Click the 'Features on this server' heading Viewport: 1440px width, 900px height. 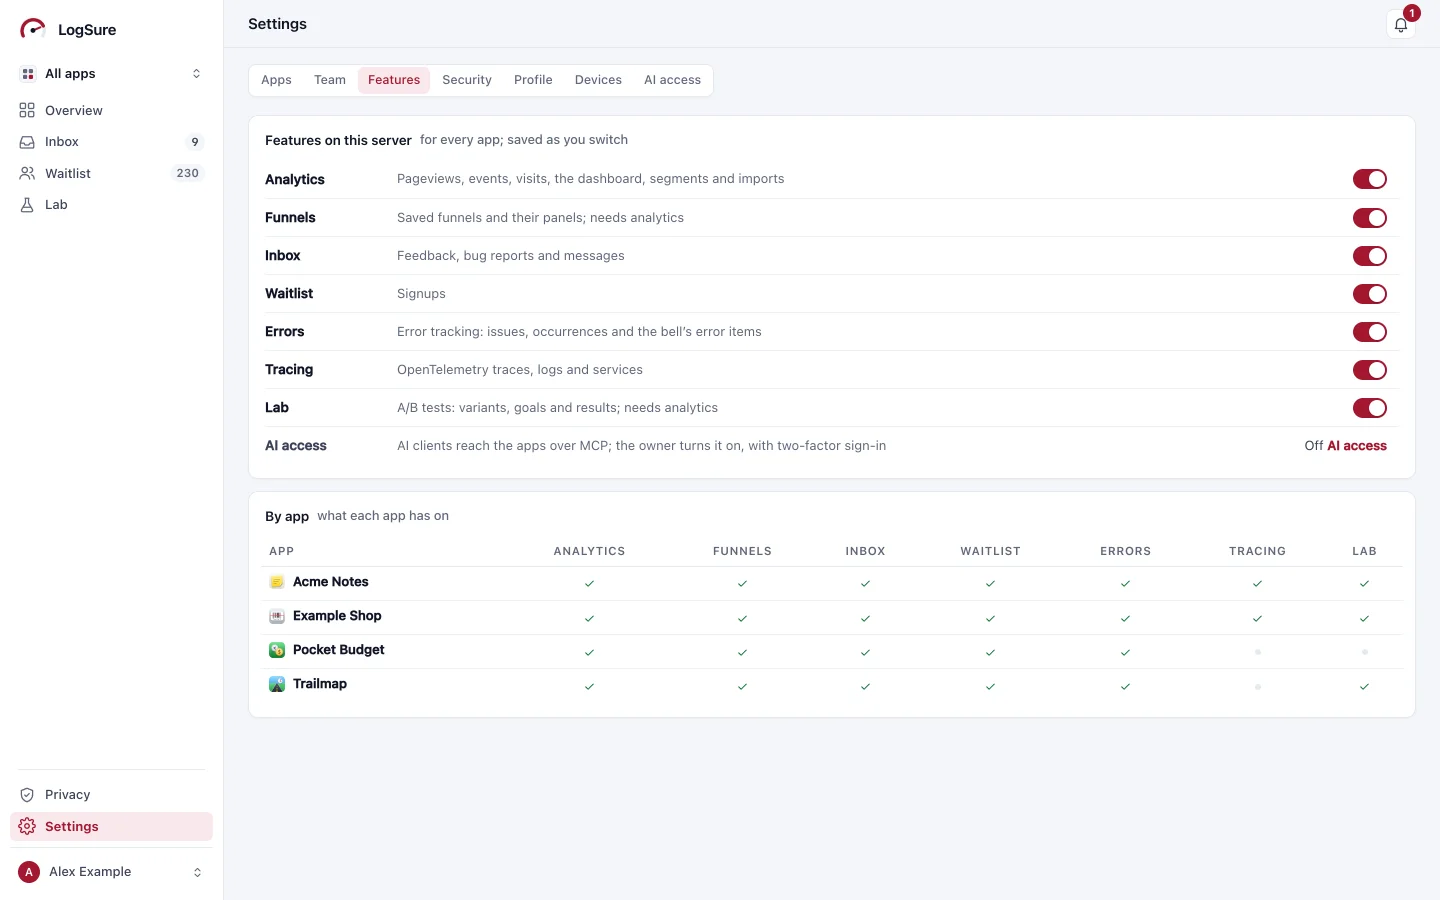[338, 140]
